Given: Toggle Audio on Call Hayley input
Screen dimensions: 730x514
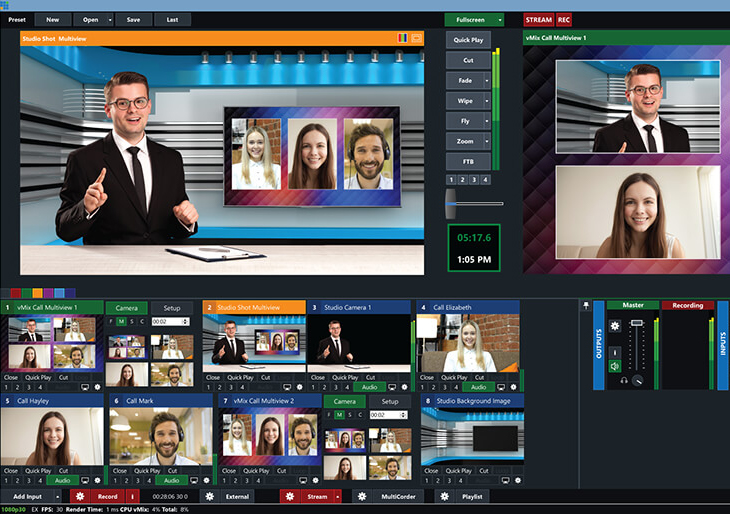Looking at the screenshot, I should 62,480.
